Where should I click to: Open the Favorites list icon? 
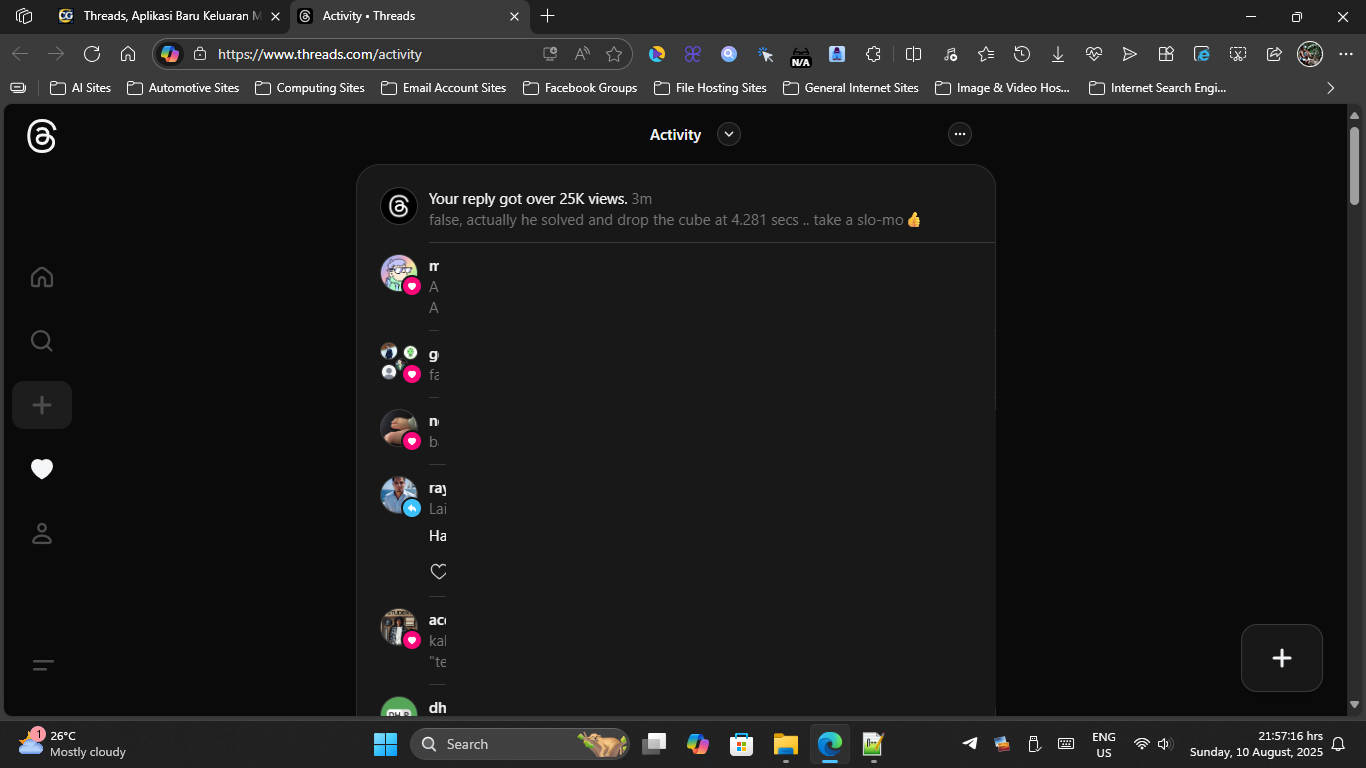[986, 54]
